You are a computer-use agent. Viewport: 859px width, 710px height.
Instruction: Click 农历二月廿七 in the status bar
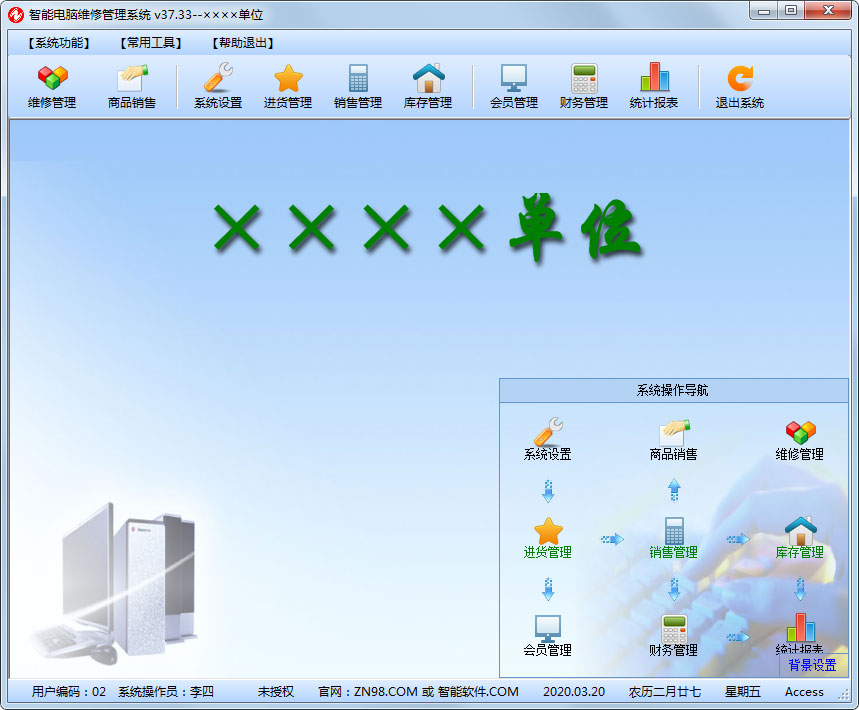tap(665, 691)
